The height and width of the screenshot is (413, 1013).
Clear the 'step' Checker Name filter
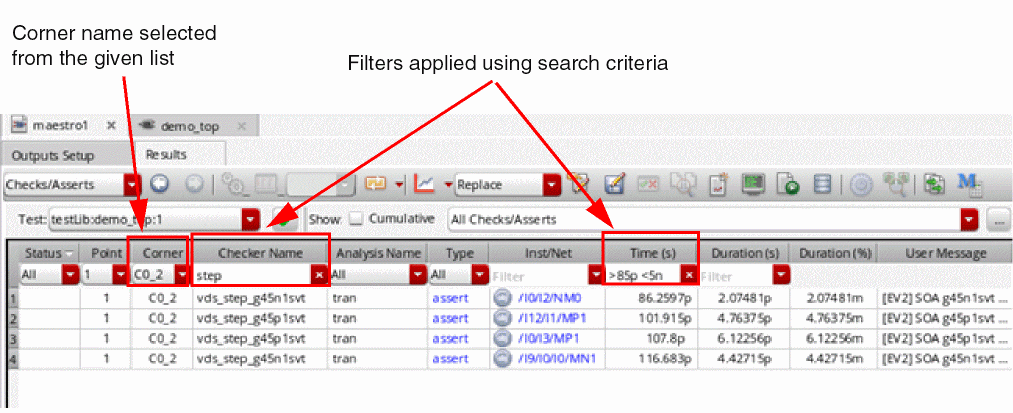click(x=319, y=275)
